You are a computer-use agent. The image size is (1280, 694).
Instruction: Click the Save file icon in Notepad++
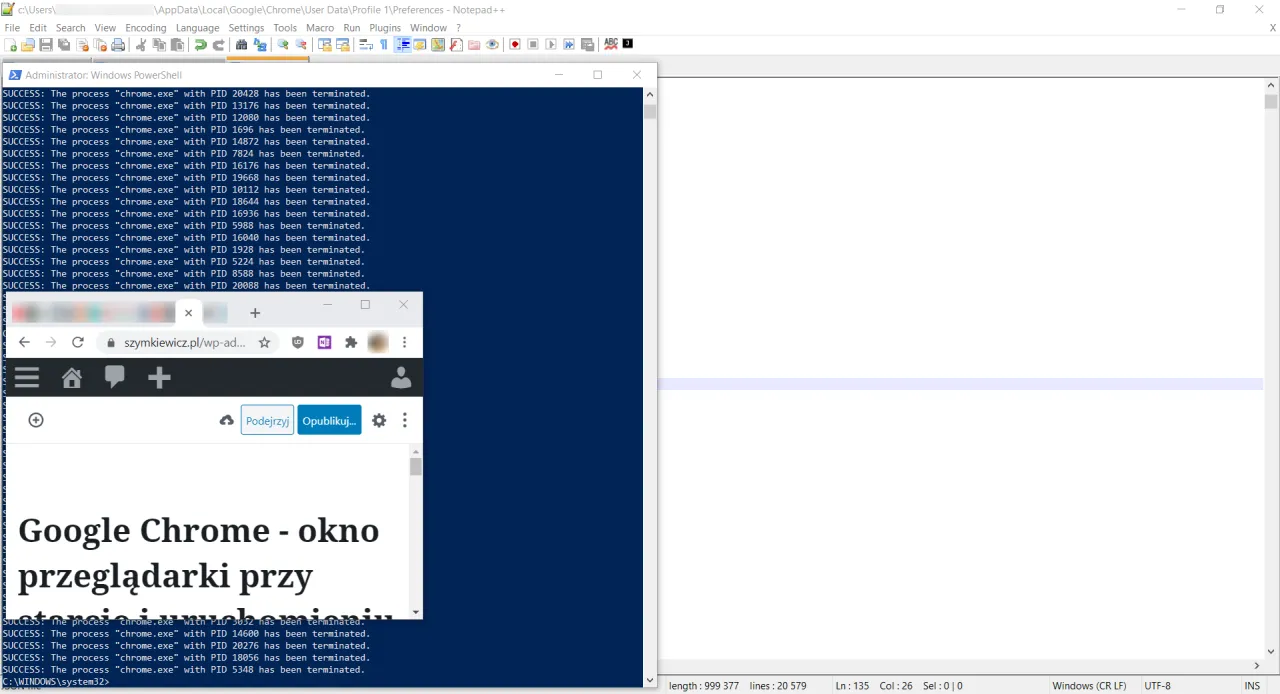46,44
